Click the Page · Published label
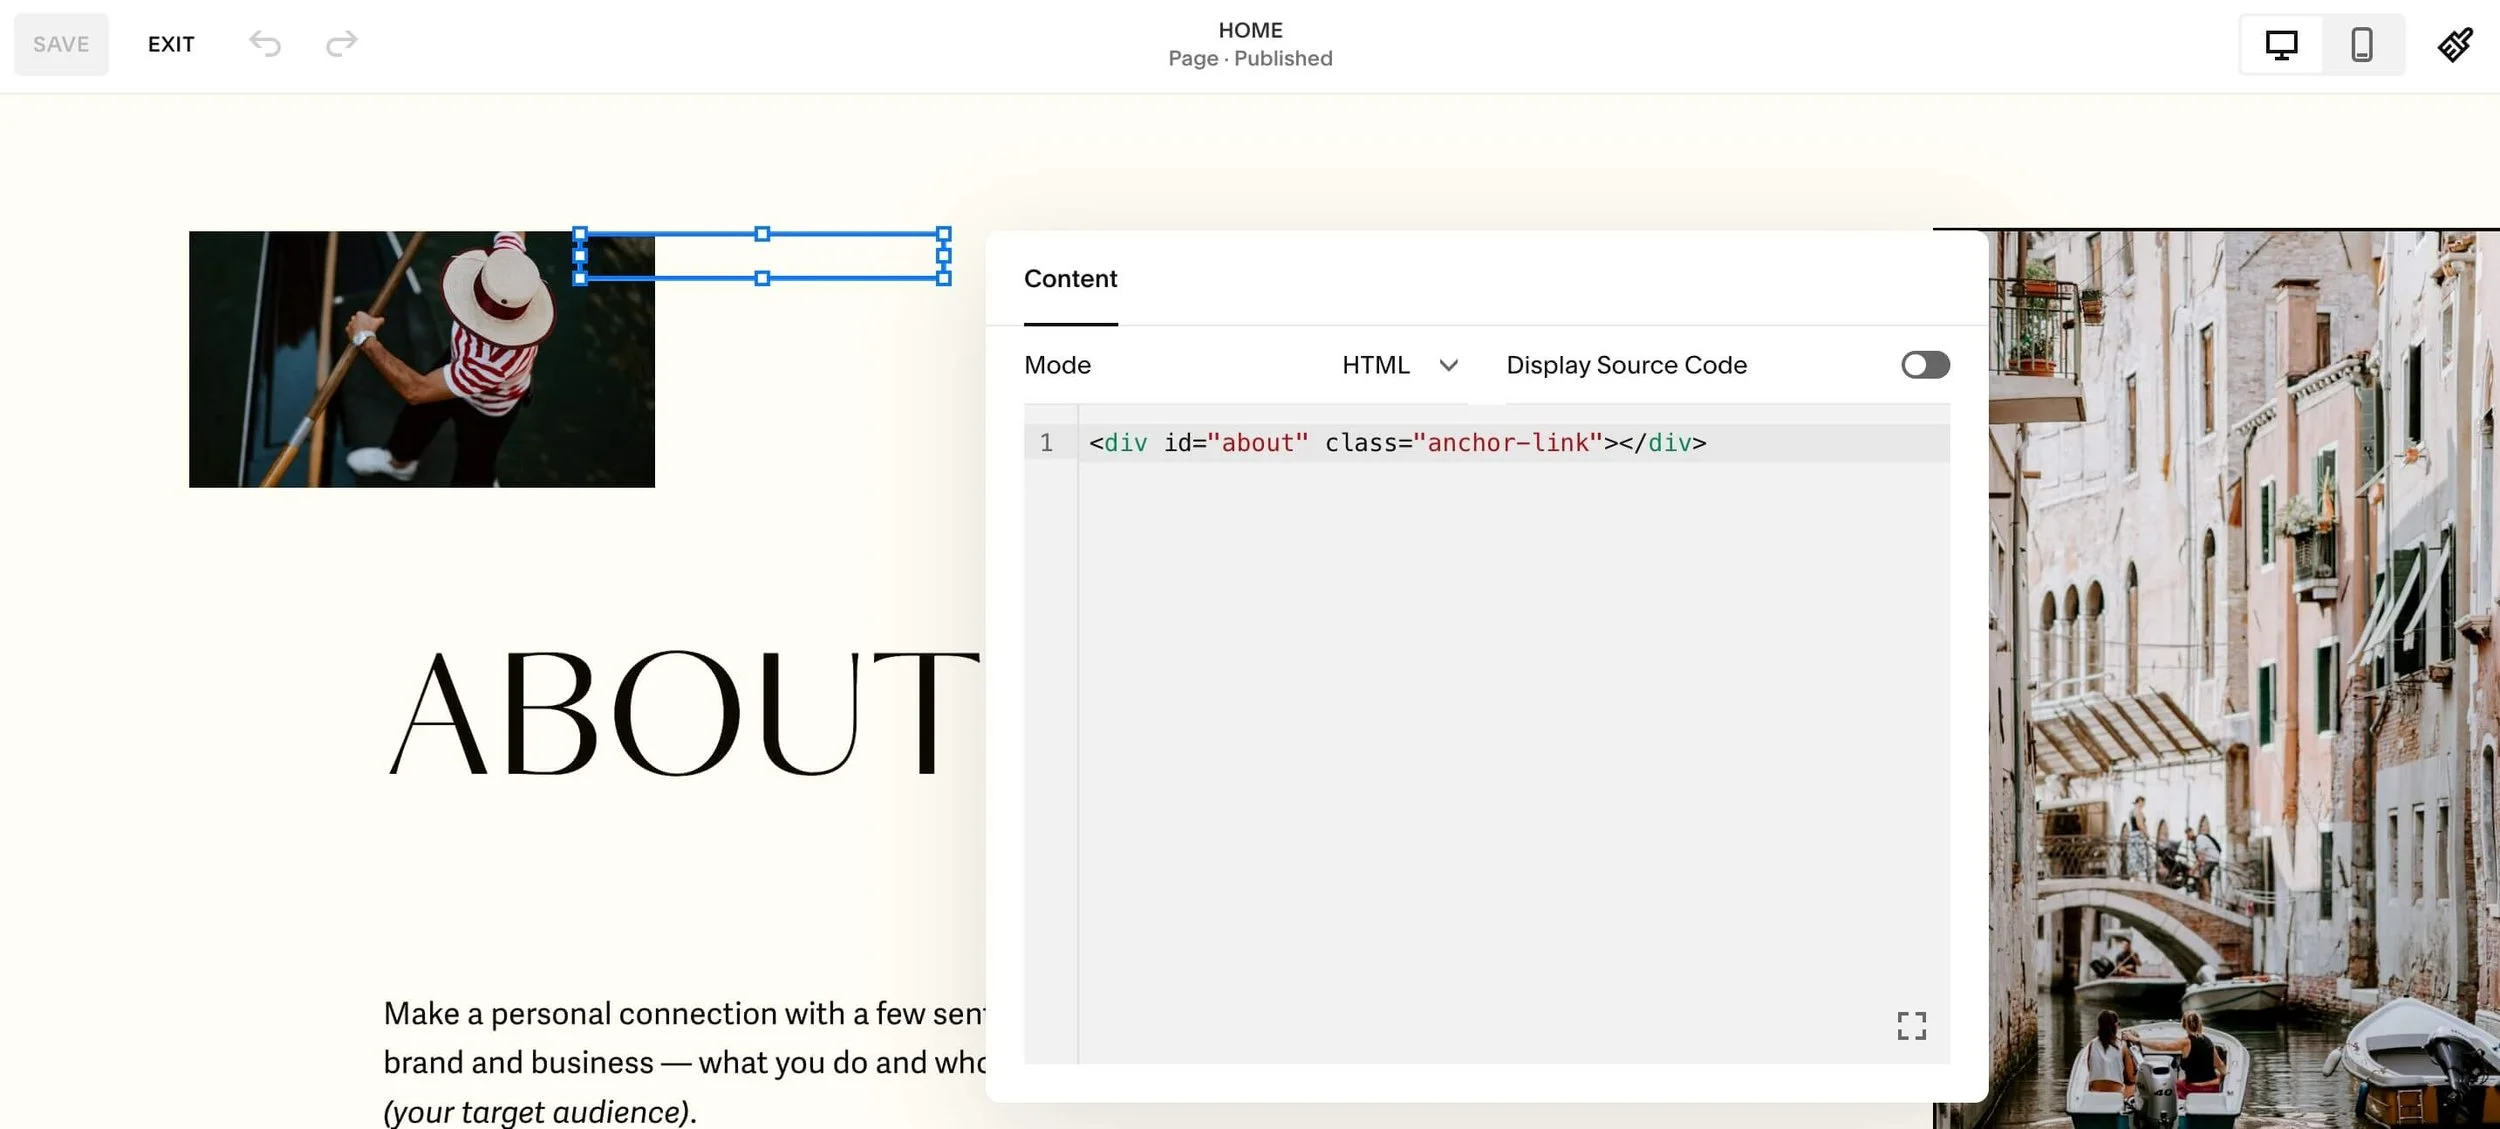2500x1129 pixels. point(1250,58)
